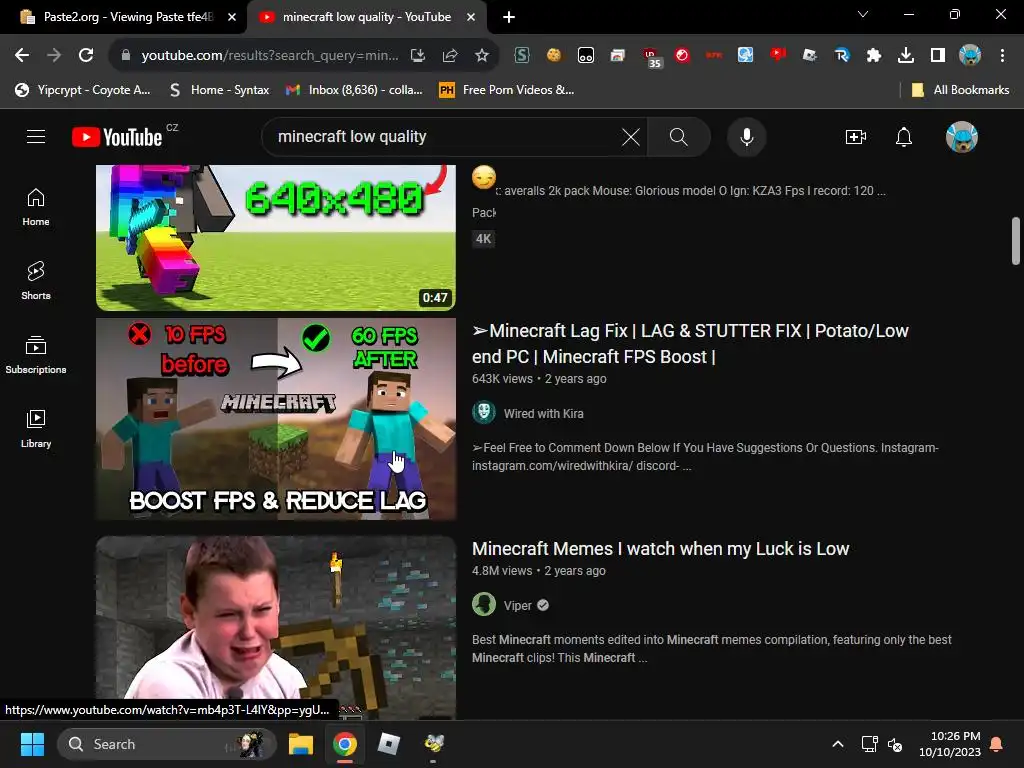Image resolution: width=1024 pixels, height=768 pixels.
Task: Click the 4K badge on first result
Action: pos(483,238)
